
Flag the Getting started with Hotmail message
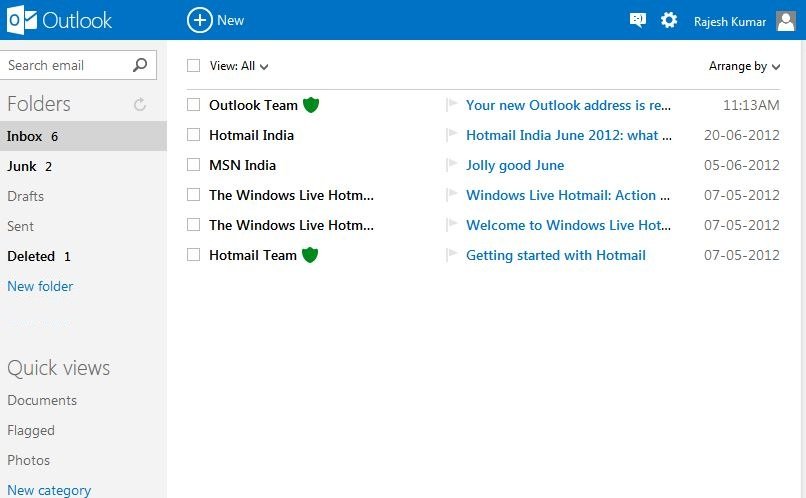point(452,254)
